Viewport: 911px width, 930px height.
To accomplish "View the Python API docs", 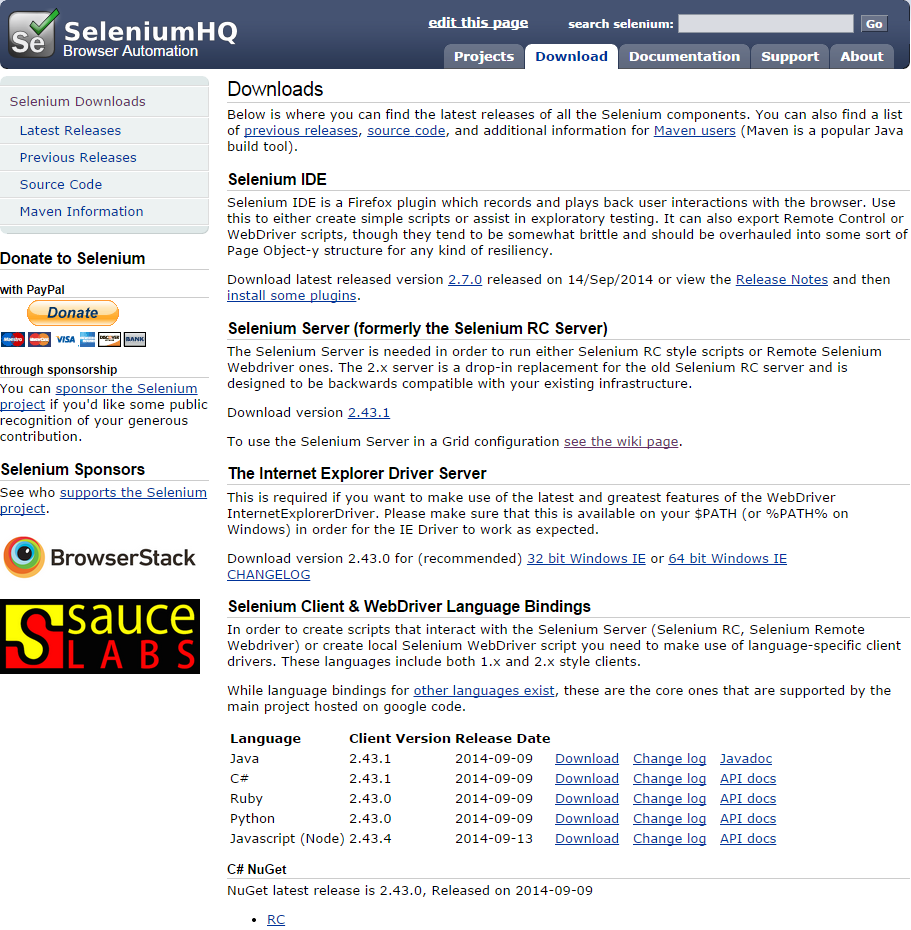I will (x=747, y=818).
